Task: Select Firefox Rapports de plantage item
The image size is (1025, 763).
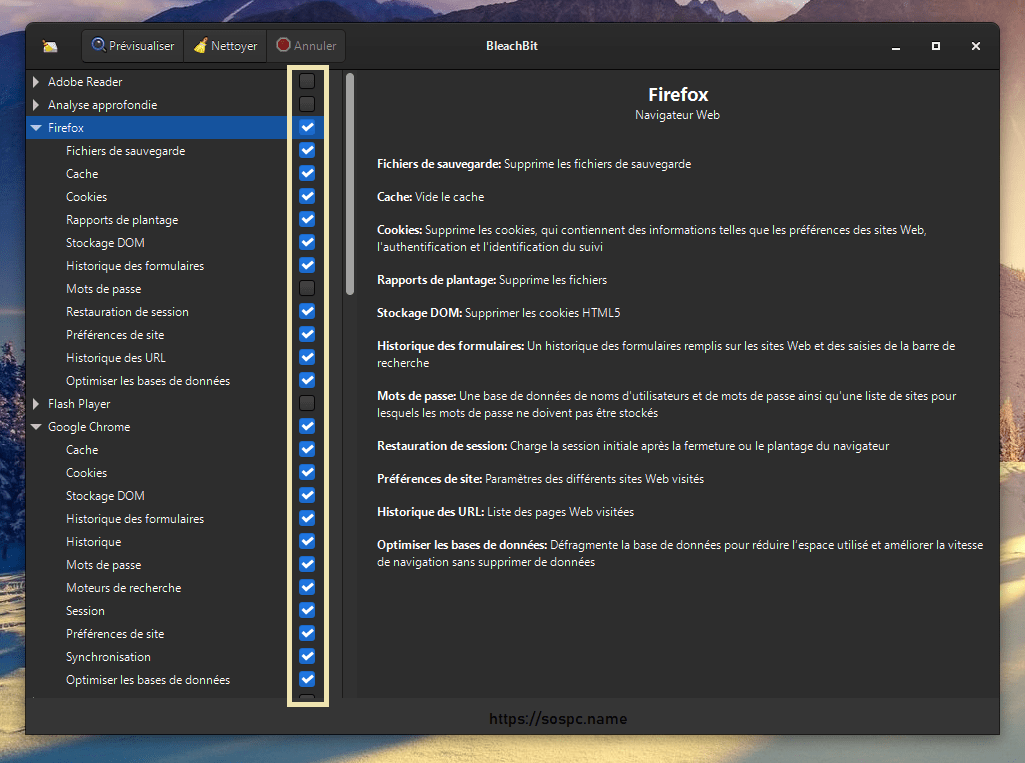Action: tap(122, 220)
